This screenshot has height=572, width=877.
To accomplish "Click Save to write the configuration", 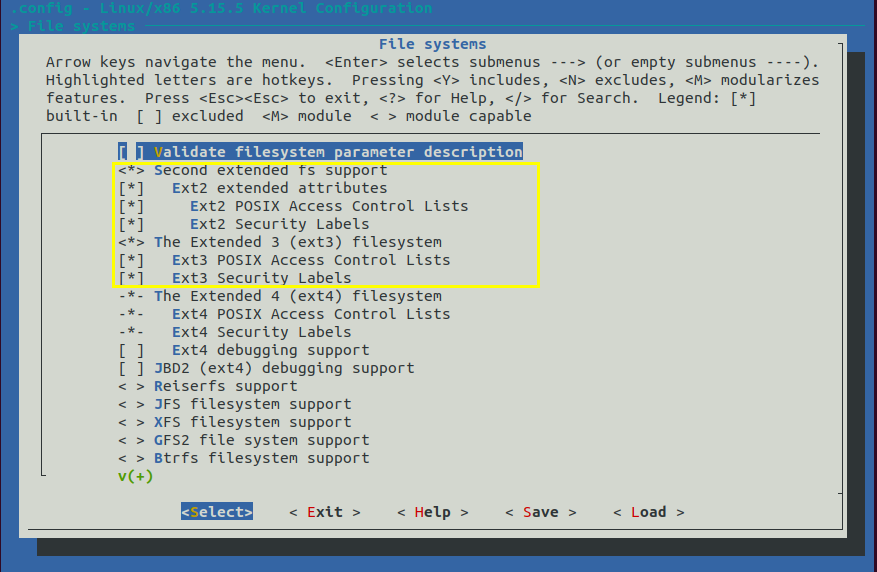I will [x=540, y=512].
